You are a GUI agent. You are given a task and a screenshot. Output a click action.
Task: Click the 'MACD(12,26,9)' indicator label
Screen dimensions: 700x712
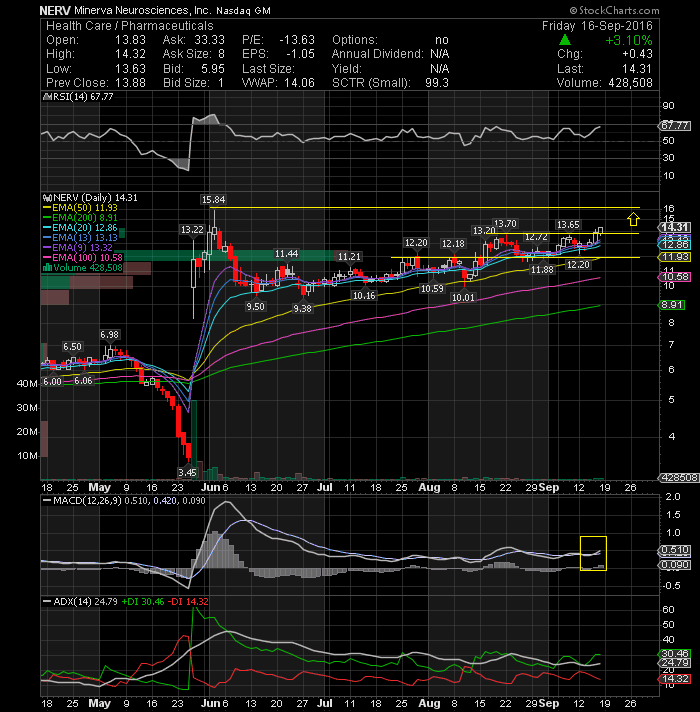tap(87, 500)
